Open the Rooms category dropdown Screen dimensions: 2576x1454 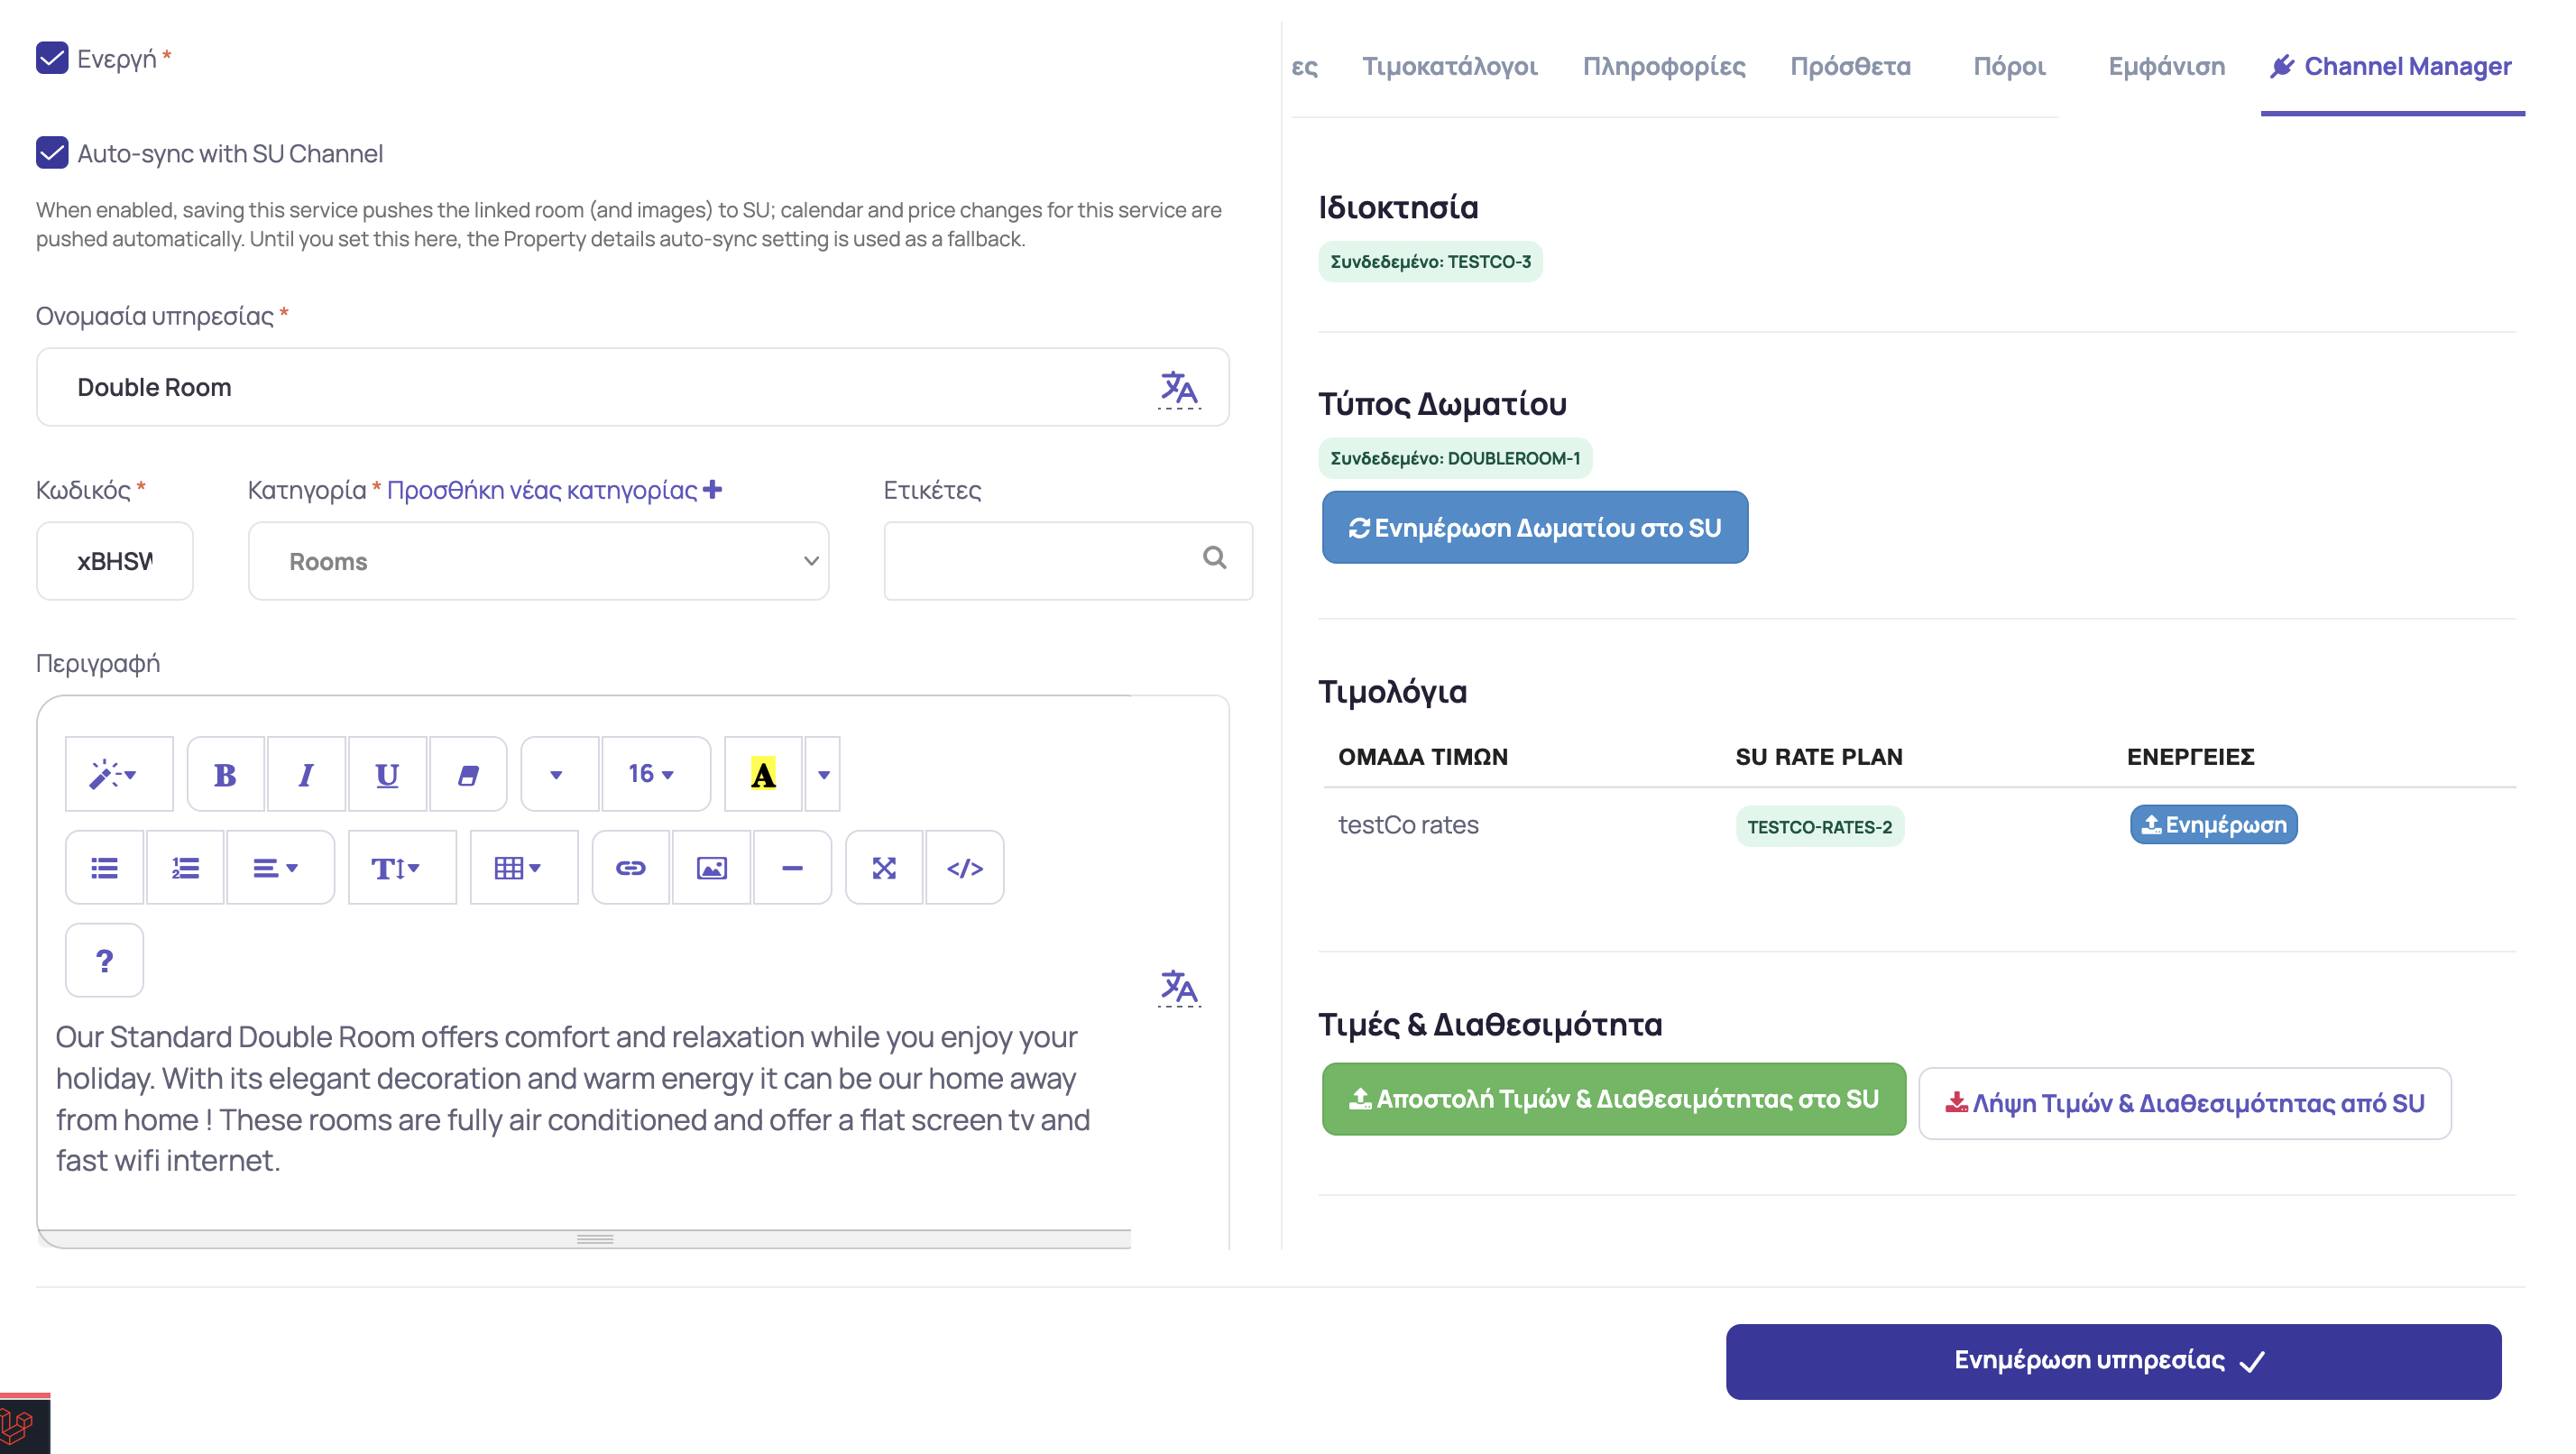pos(538,561)
